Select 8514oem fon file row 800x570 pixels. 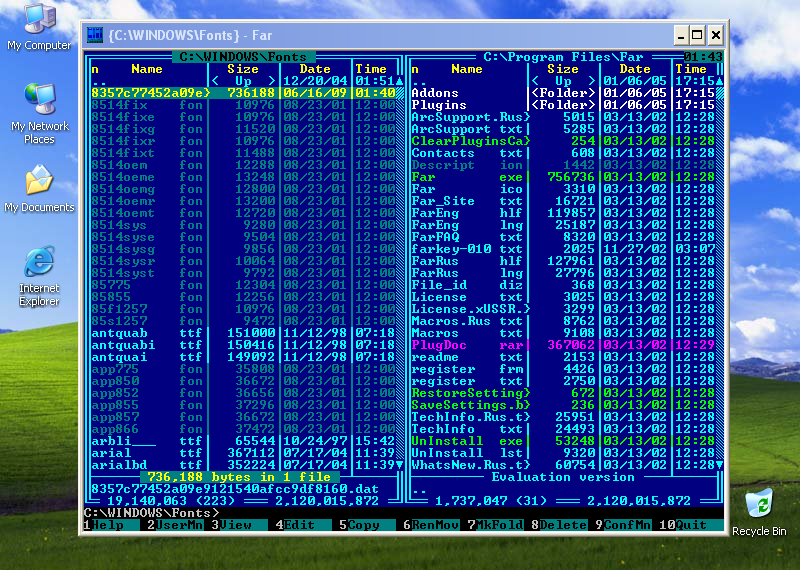(x=243, y=165)
